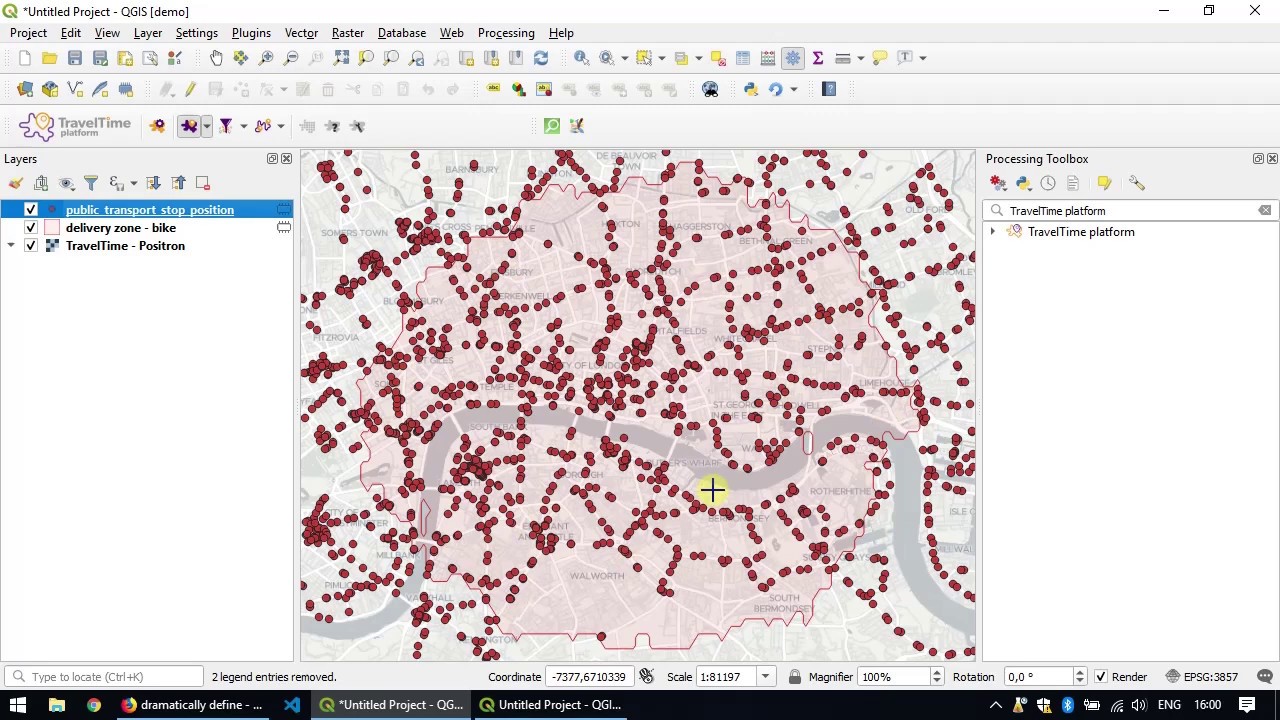Open the Python console
Image resolution: width=1280 pixels, height=720 pixels.
tap(751, 90)
